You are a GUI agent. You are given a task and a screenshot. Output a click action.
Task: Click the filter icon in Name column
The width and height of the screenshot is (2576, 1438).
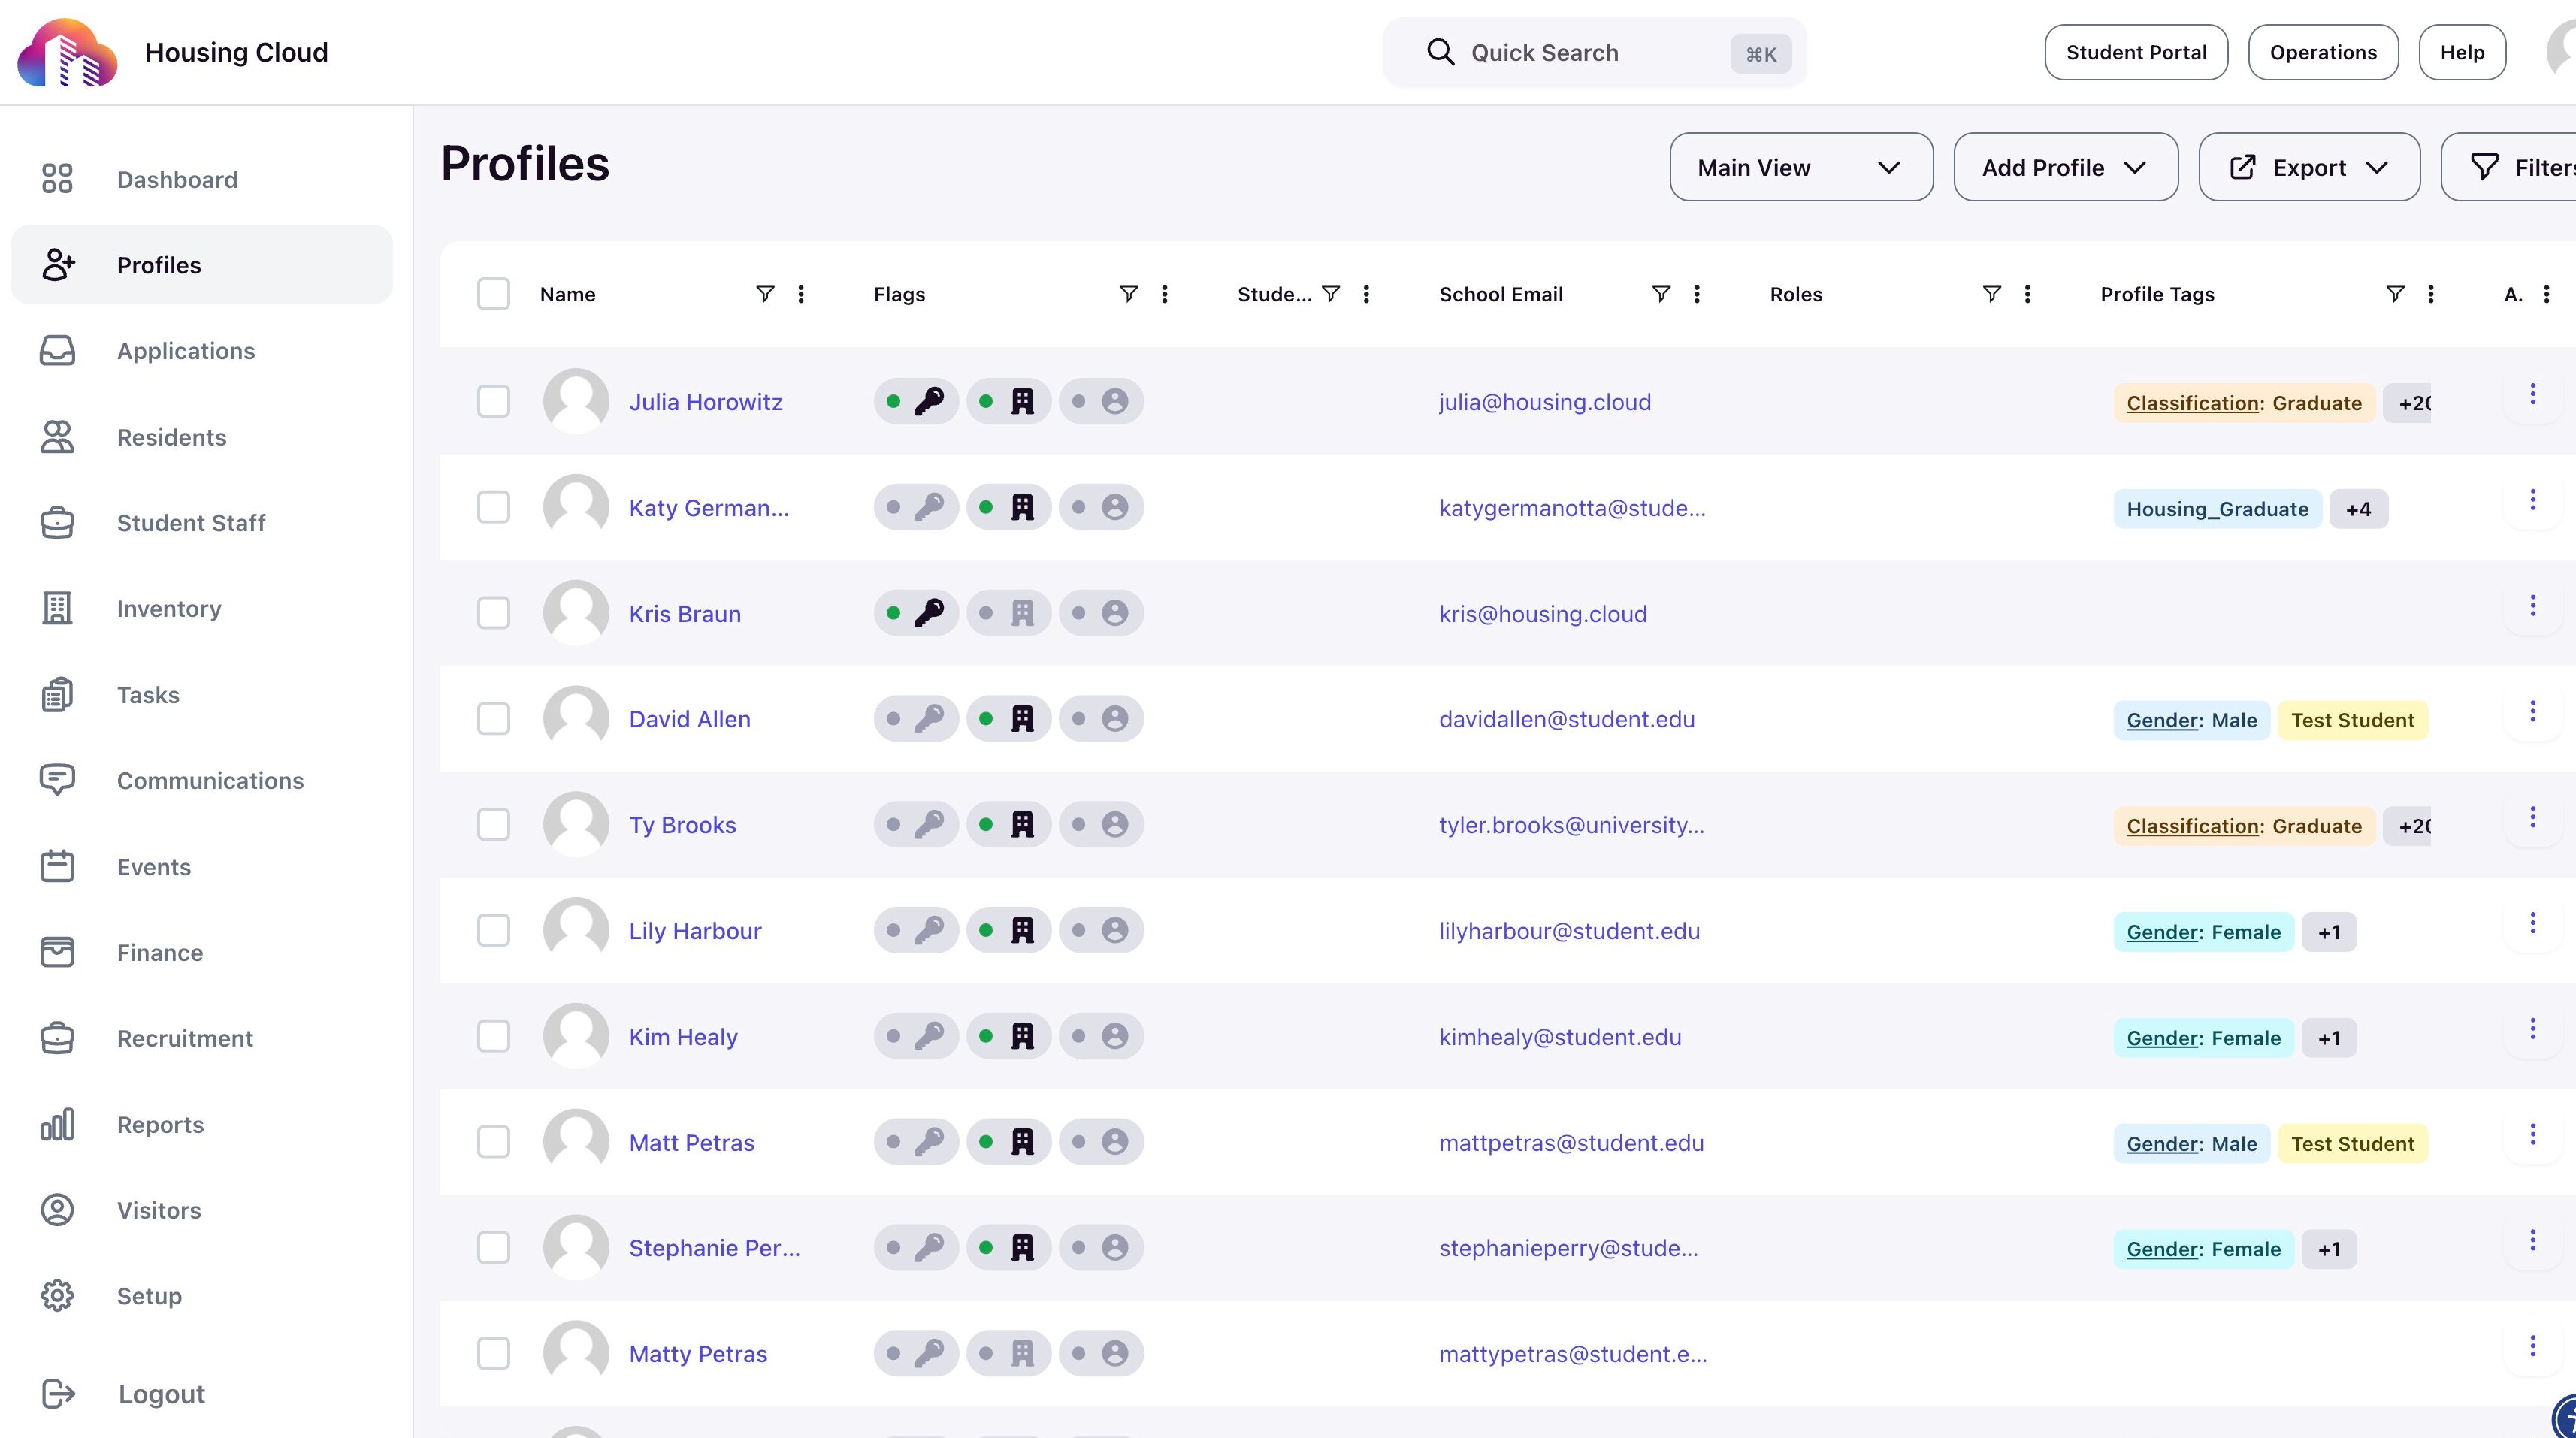tap(764, 294)
